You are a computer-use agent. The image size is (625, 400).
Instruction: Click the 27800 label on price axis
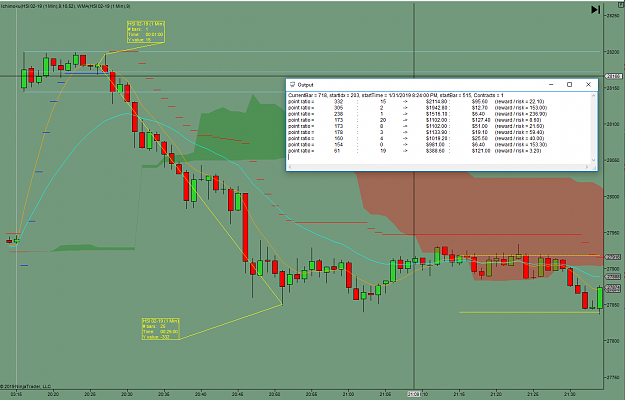pyautogui.click(x=613, y=341)
